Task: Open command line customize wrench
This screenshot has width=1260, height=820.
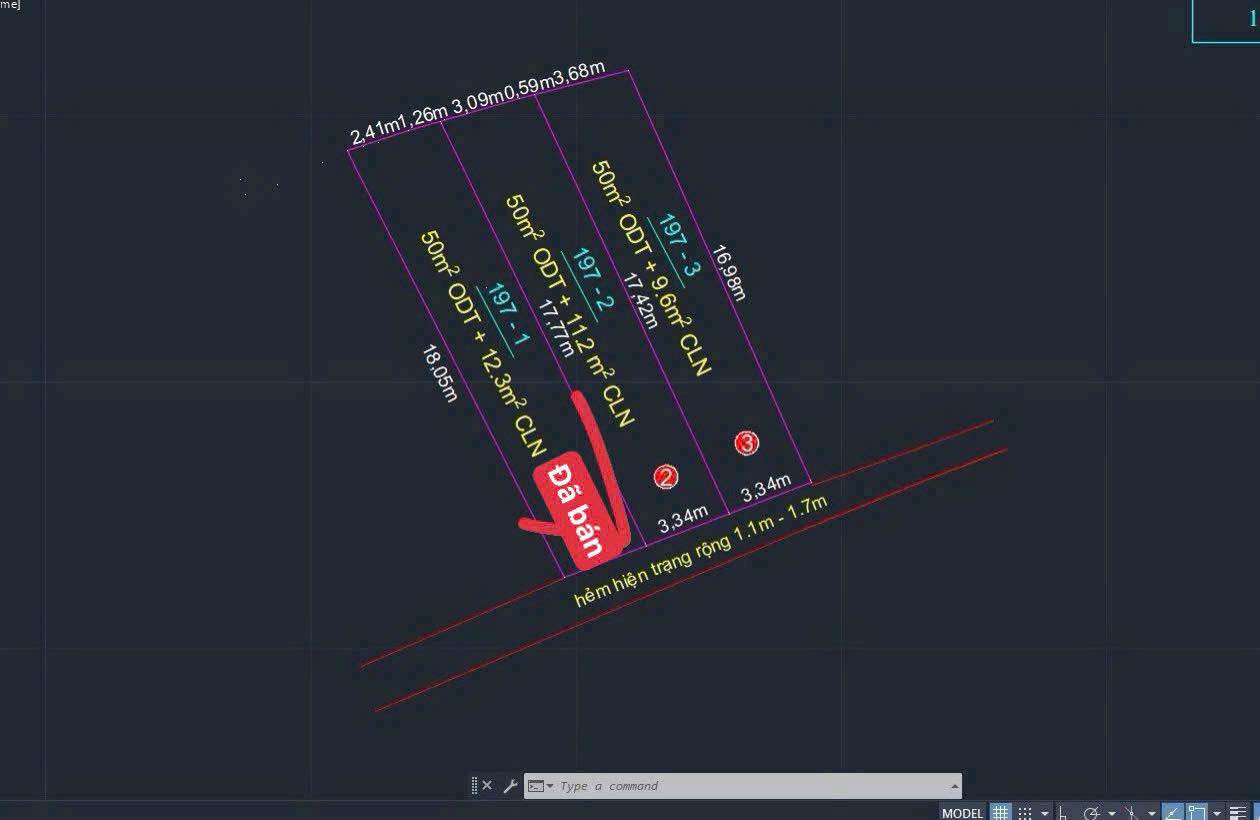Action: click(x=510, y=786)
